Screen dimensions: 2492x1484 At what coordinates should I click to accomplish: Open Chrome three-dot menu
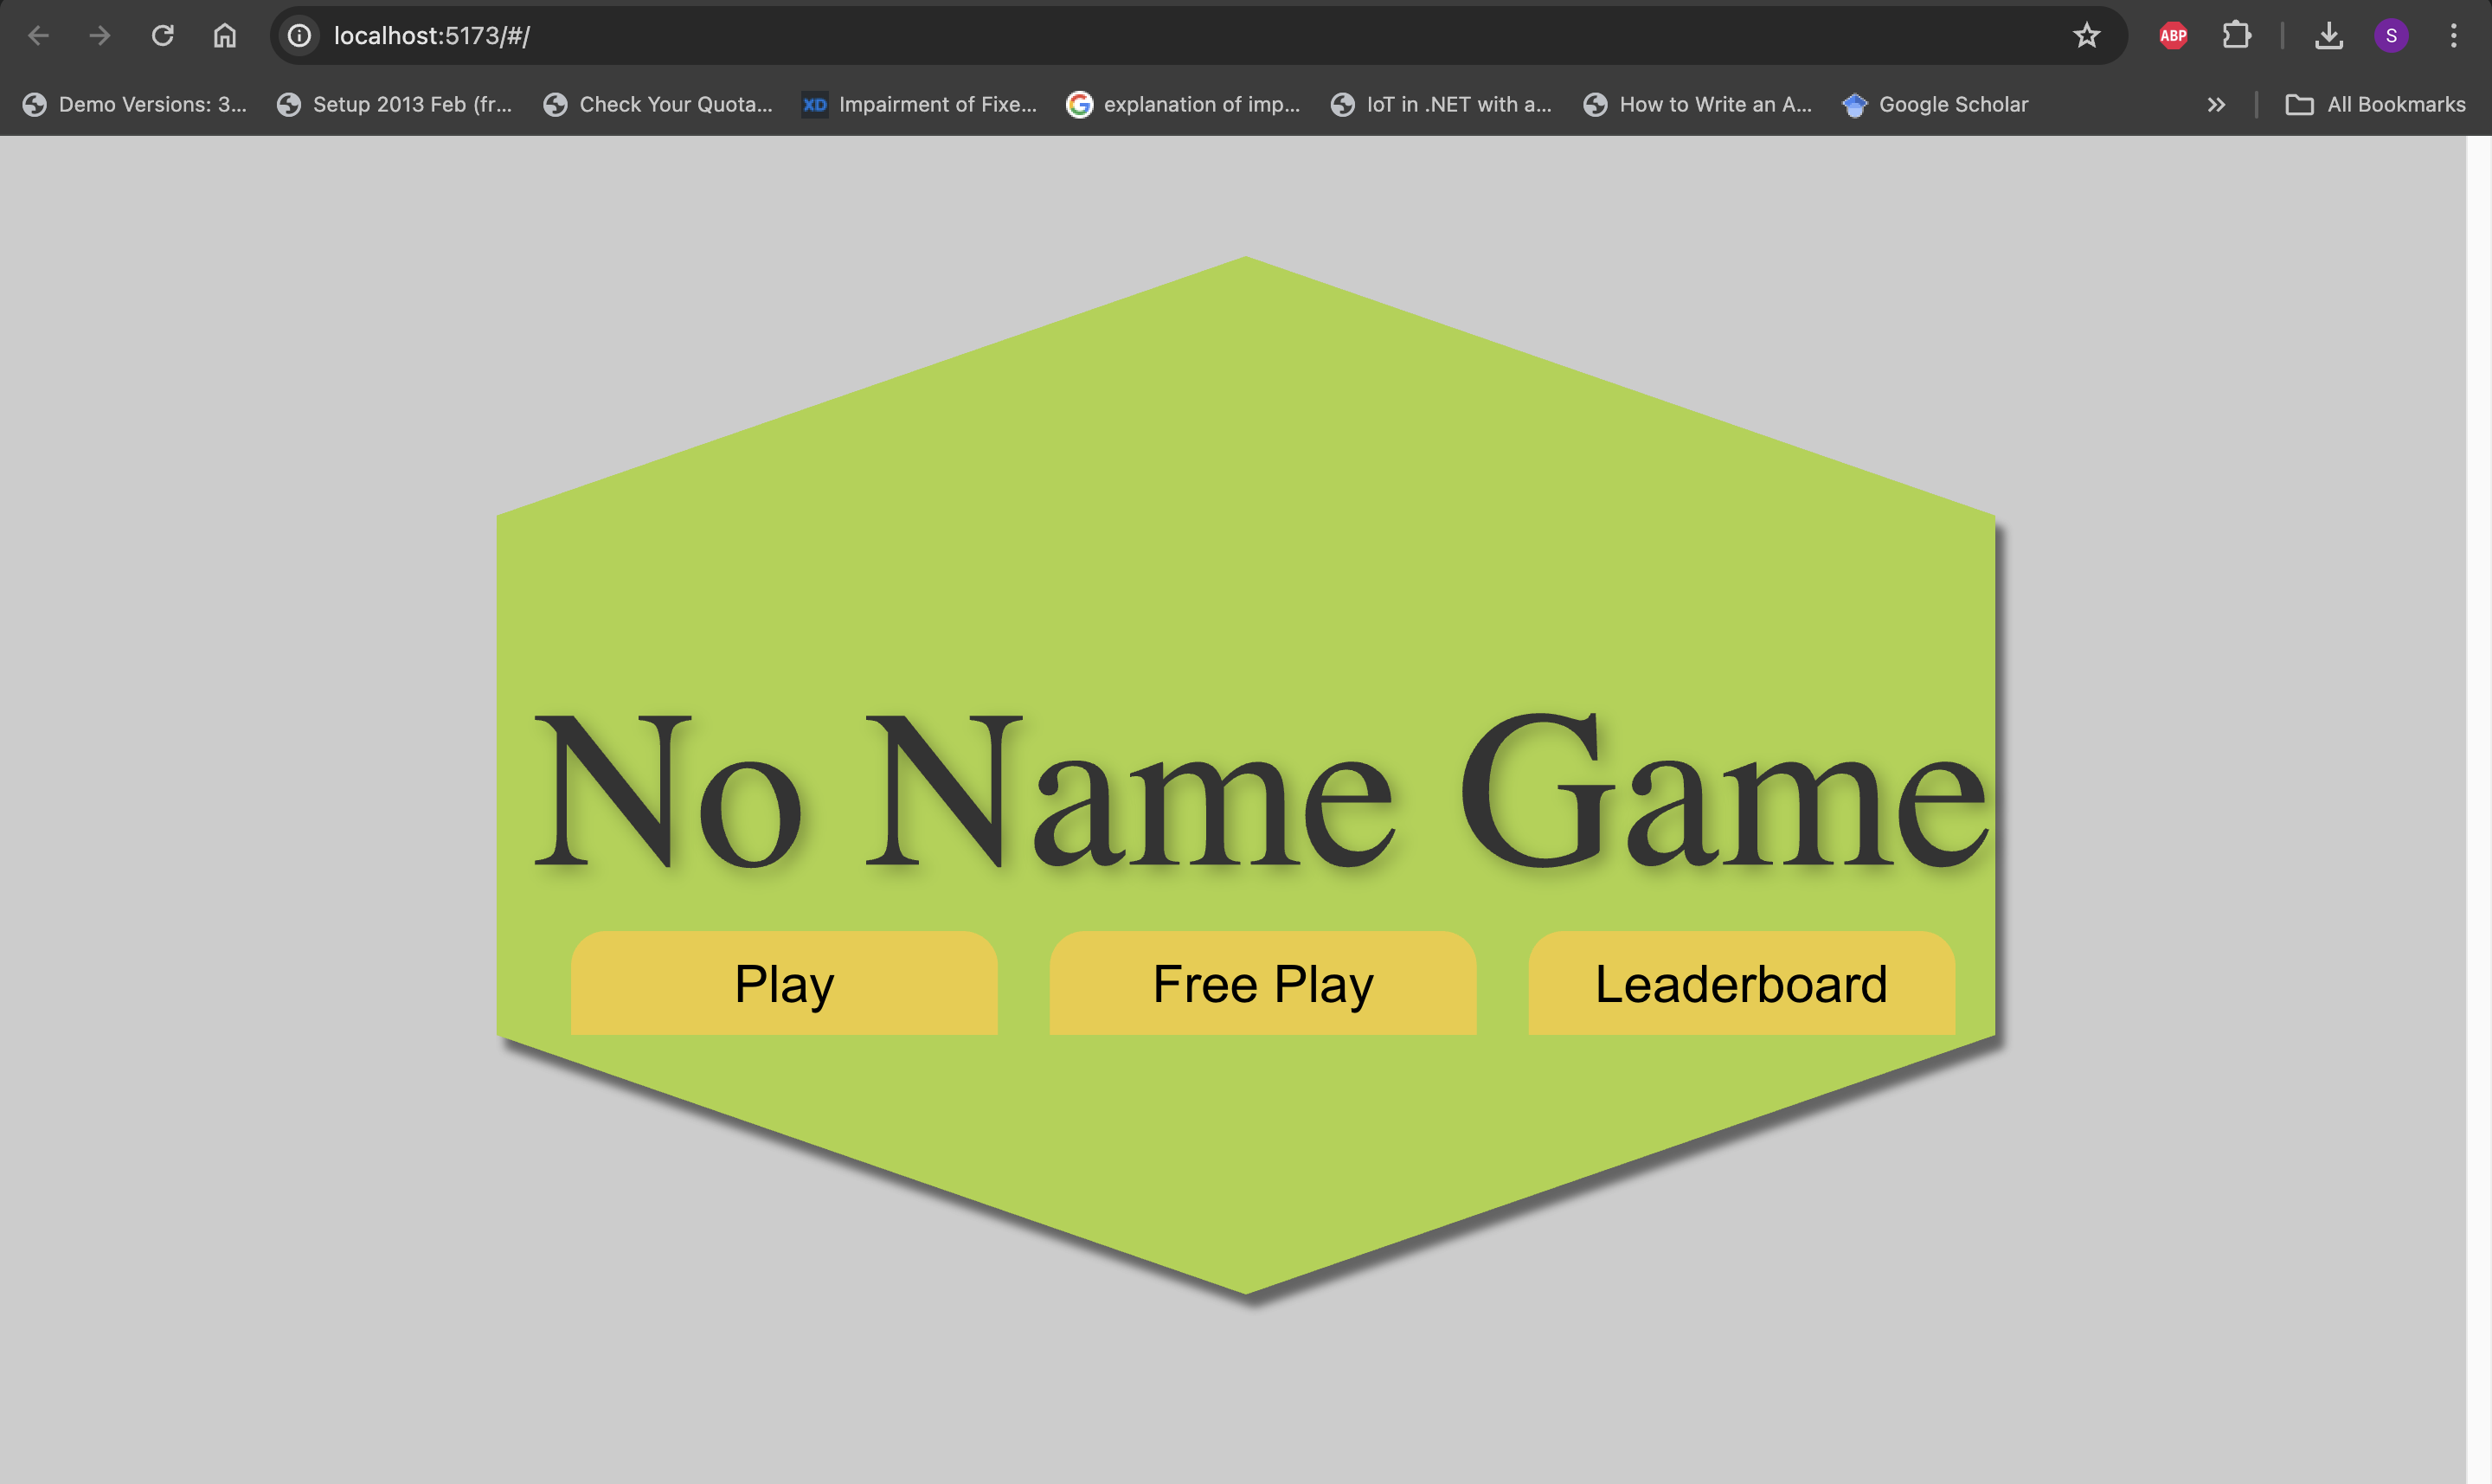(2453, 36)
